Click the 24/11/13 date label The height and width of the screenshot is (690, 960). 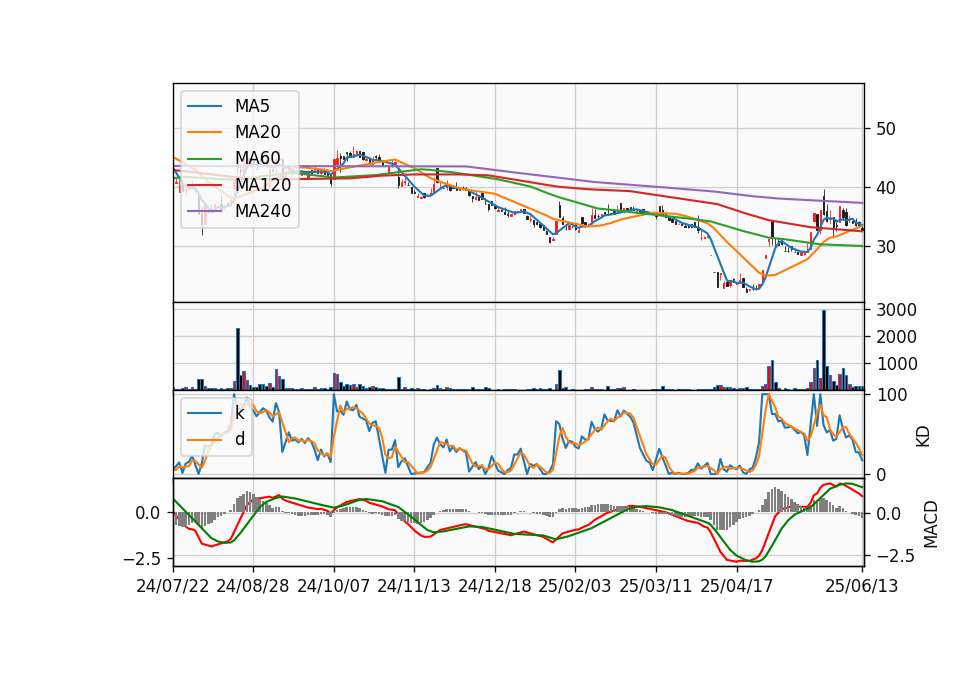414,586
